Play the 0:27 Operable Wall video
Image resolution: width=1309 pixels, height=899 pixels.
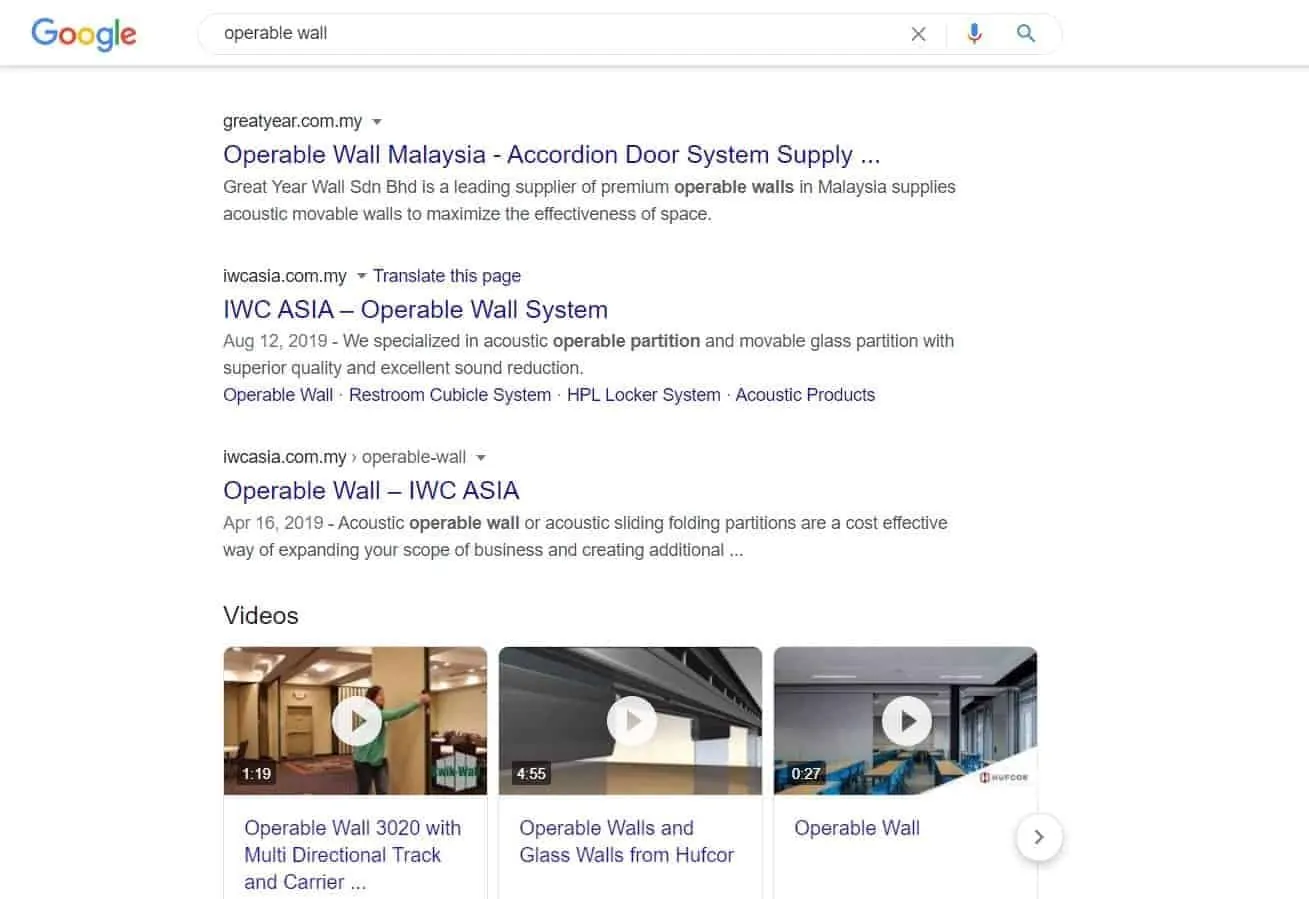click(x=906, y=721)
